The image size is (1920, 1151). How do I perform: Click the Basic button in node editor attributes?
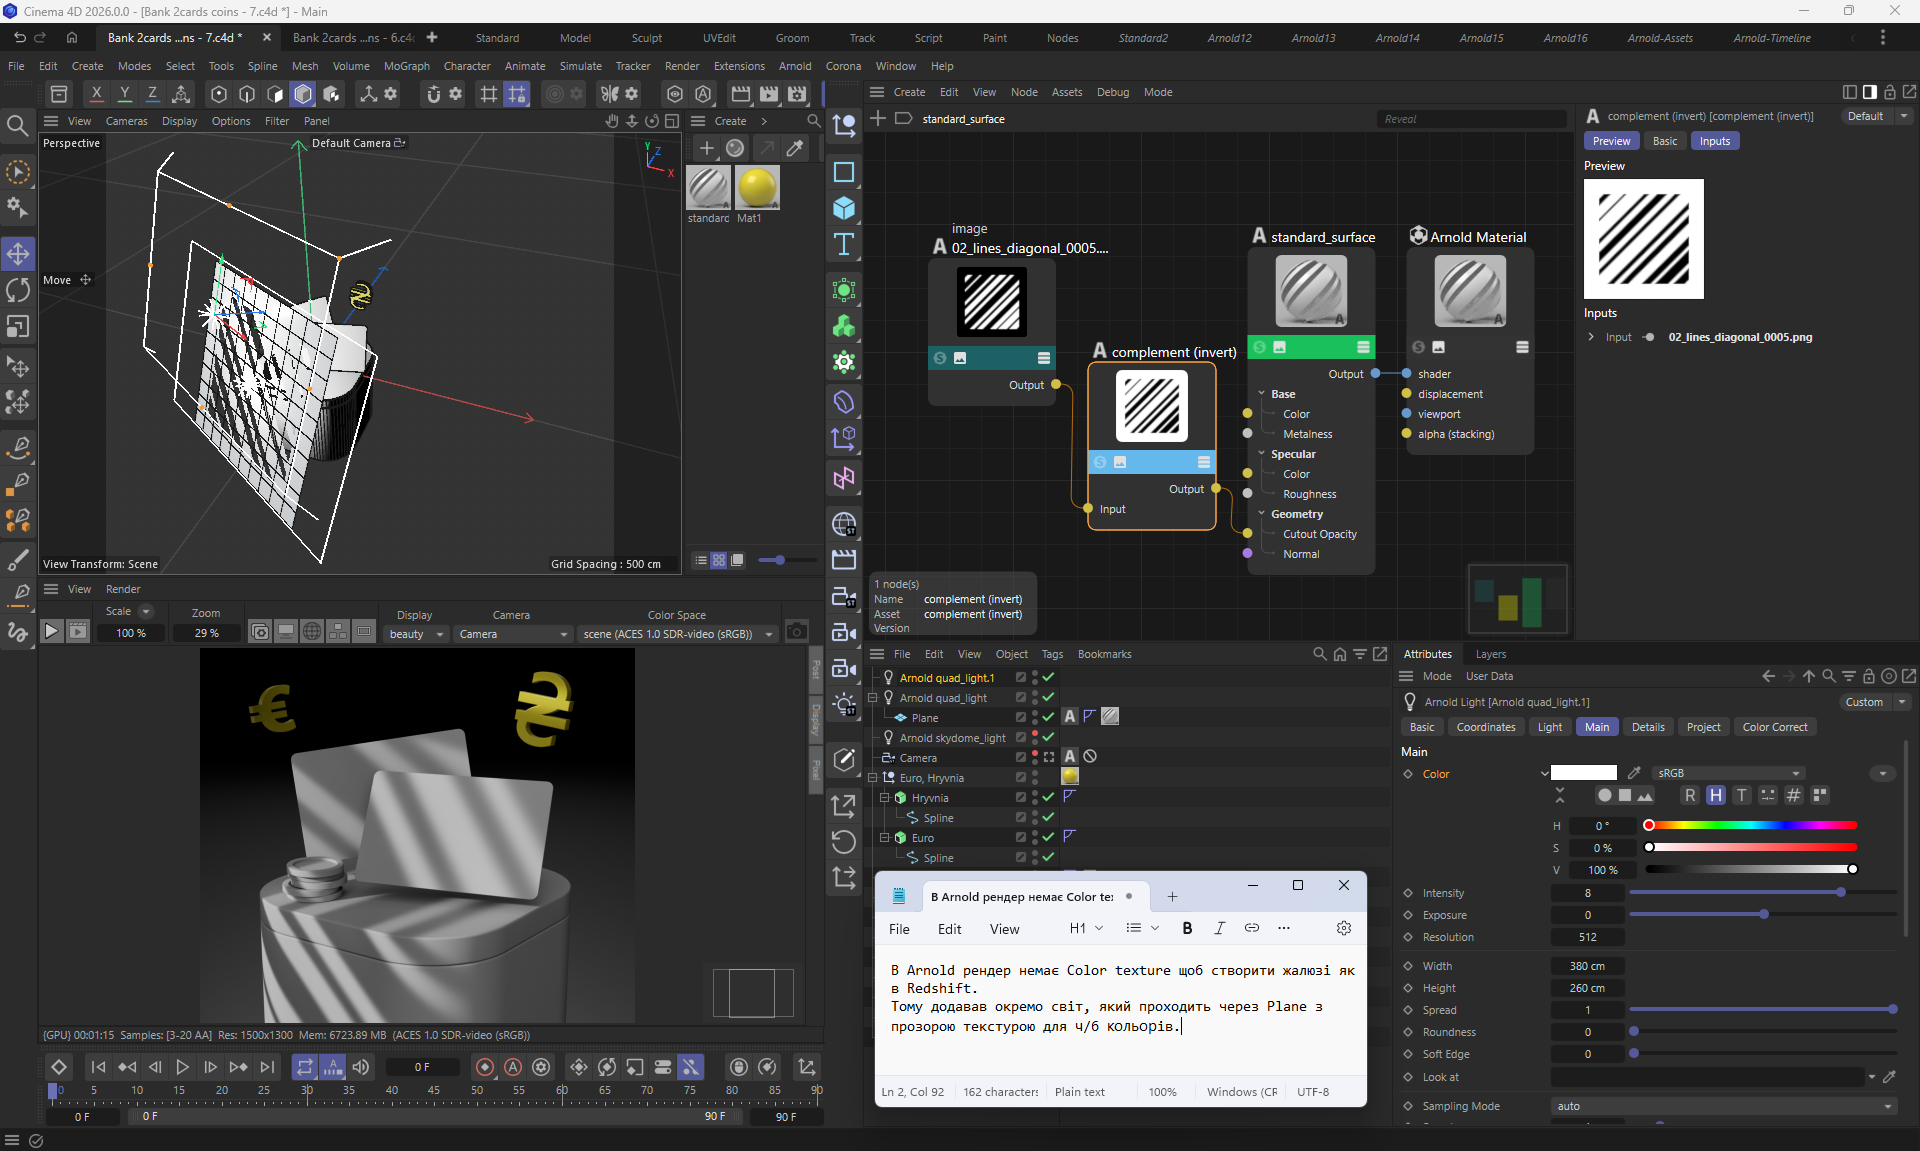click(1664, 141)
